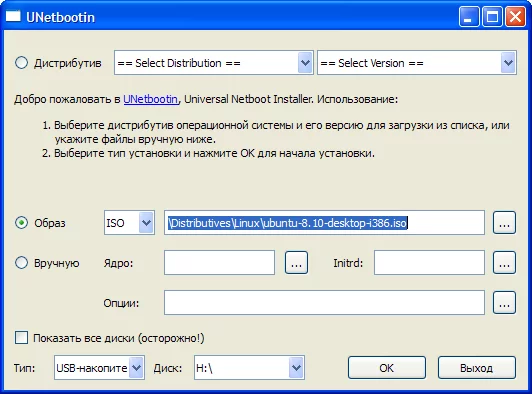Open the Диск H:\ drive dropdown

[249, 368]
